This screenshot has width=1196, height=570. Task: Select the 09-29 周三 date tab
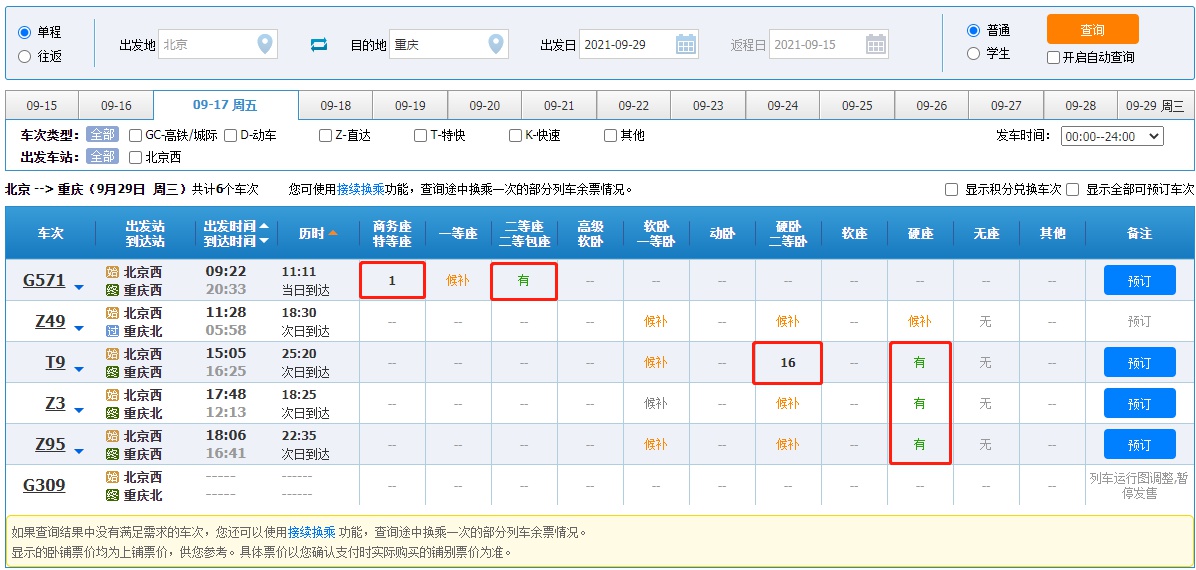tap(1155, 106)
